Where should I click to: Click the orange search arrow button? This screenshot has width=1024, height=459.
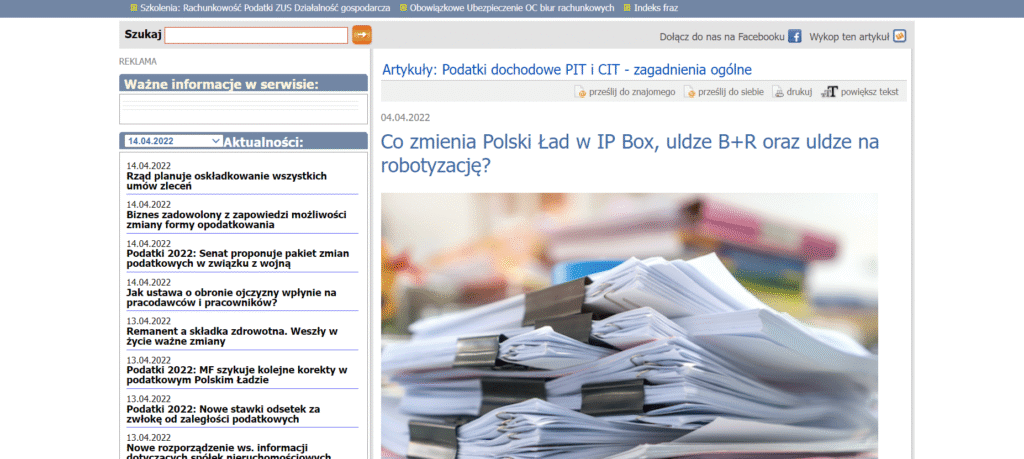(x=361, y=35)
